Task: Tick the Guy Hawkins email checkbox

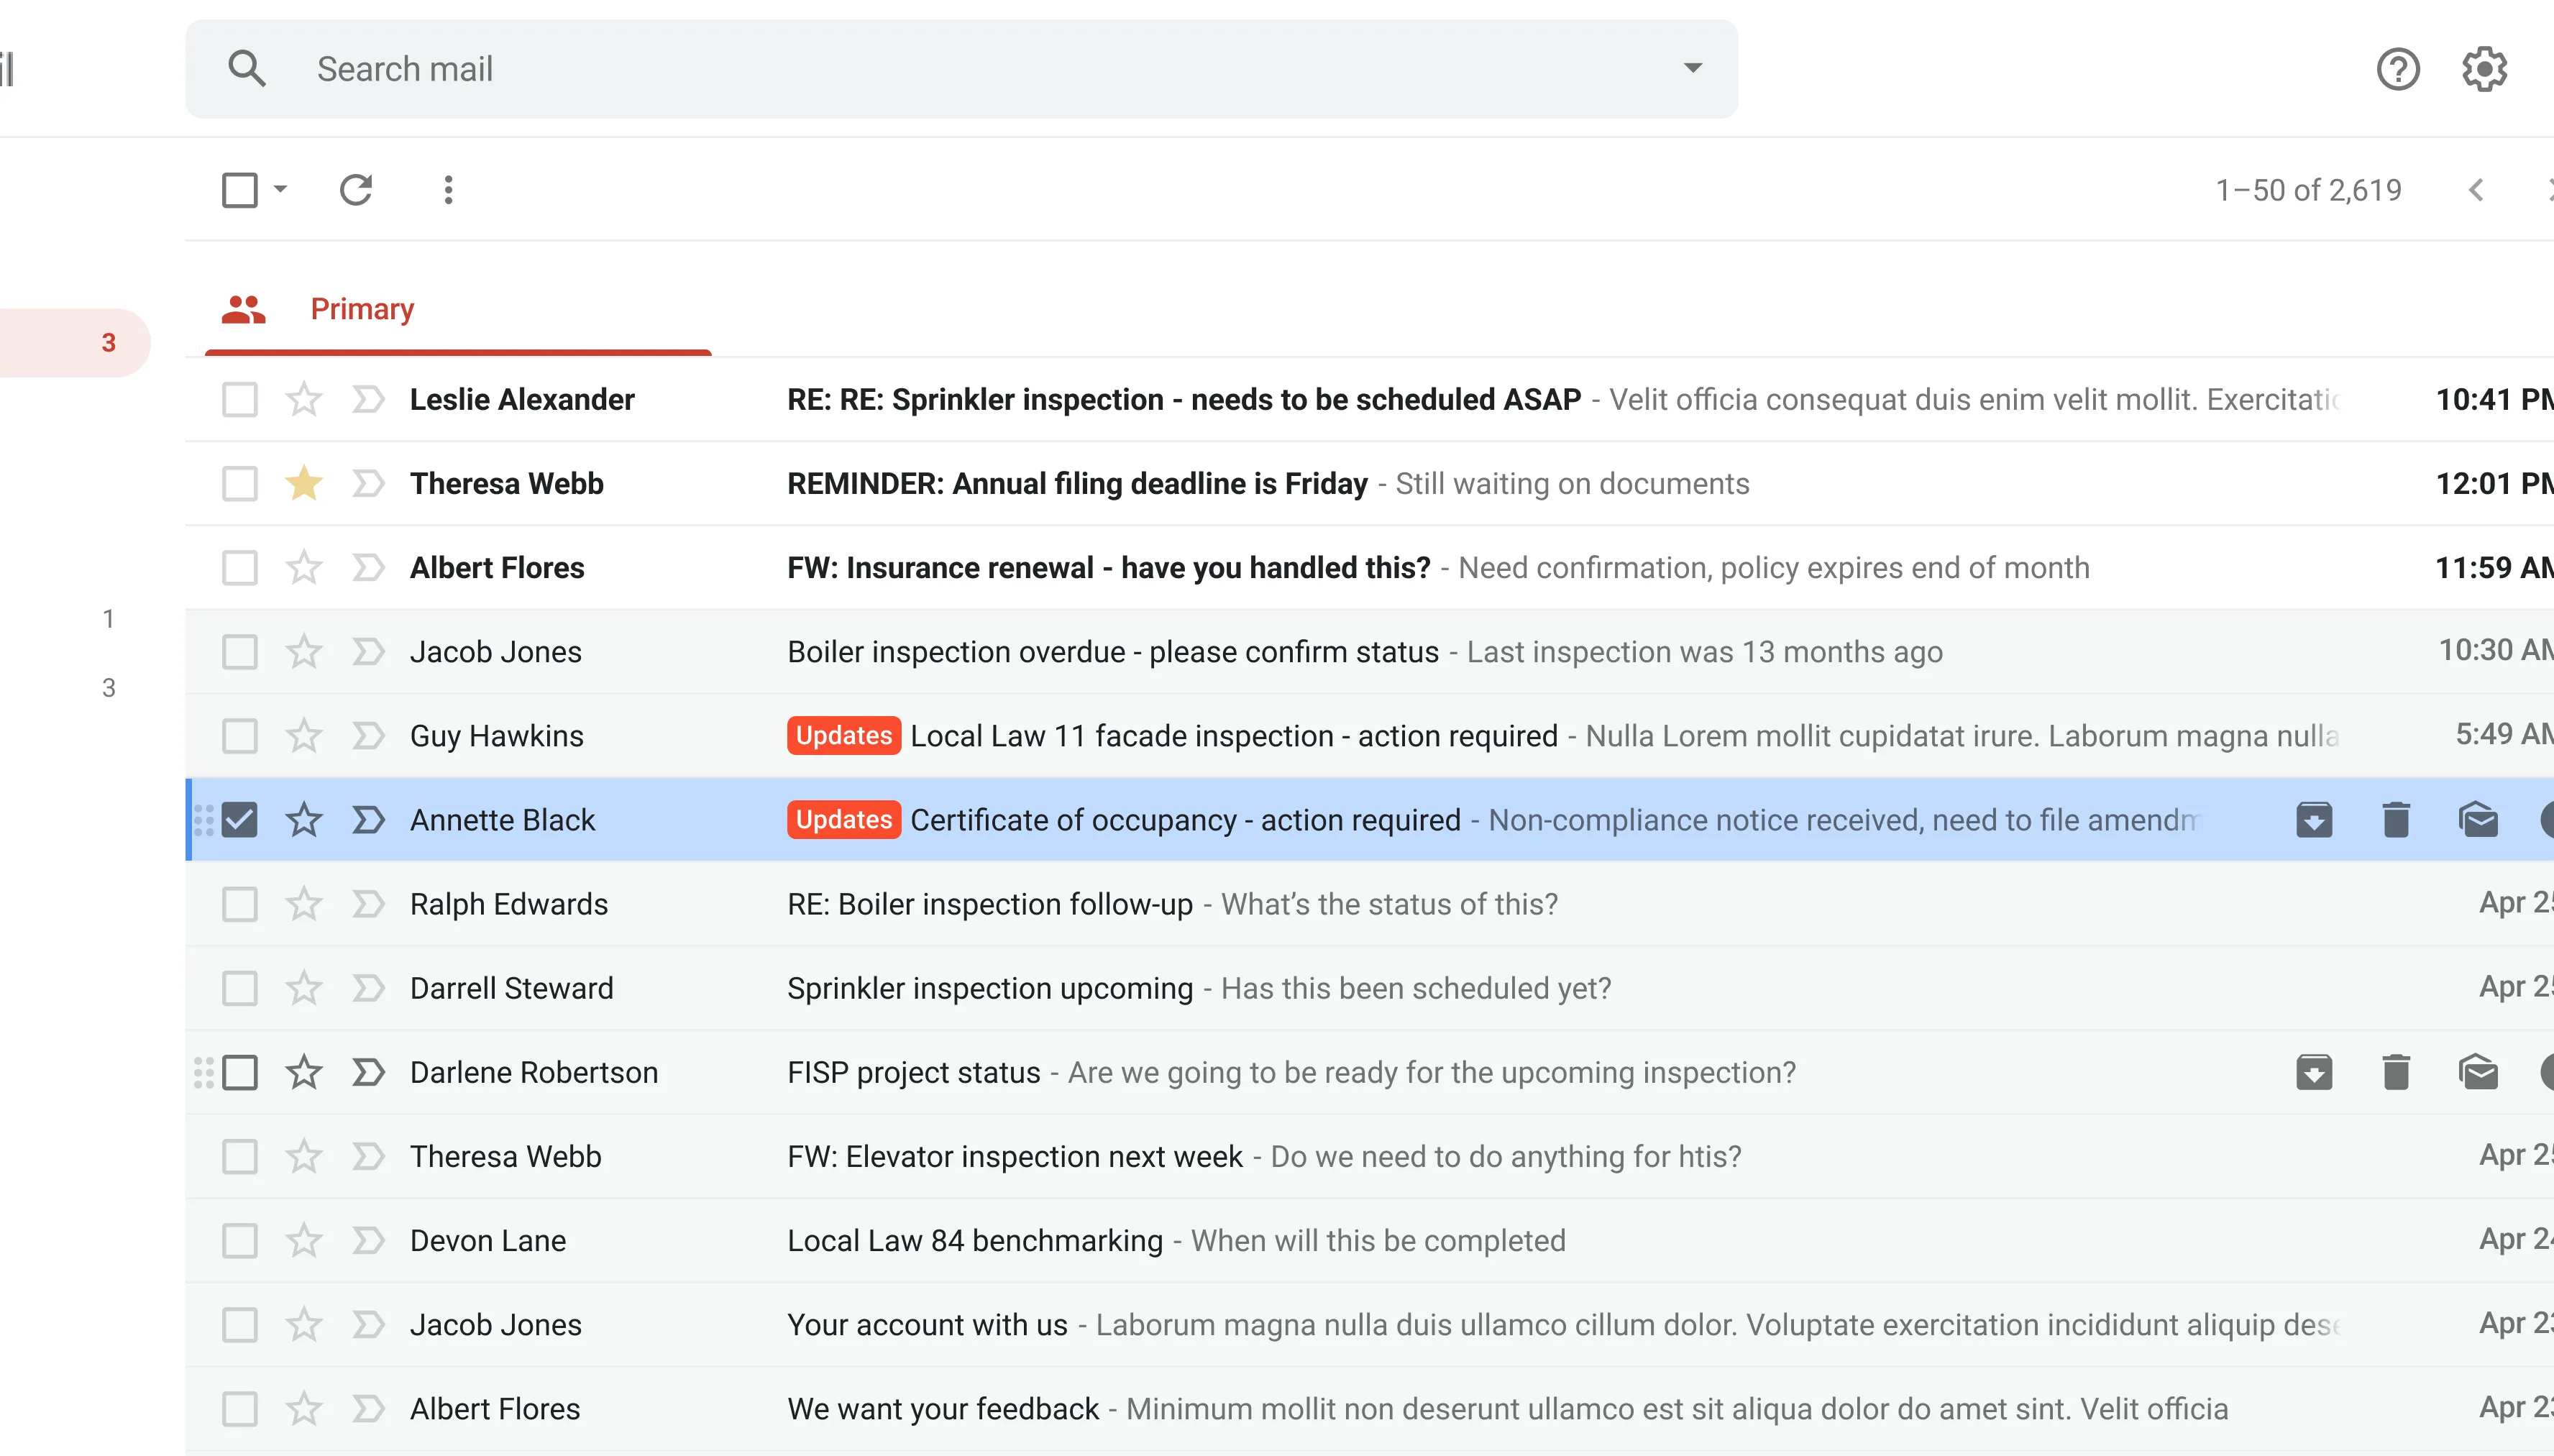Action: pos(240,736)
